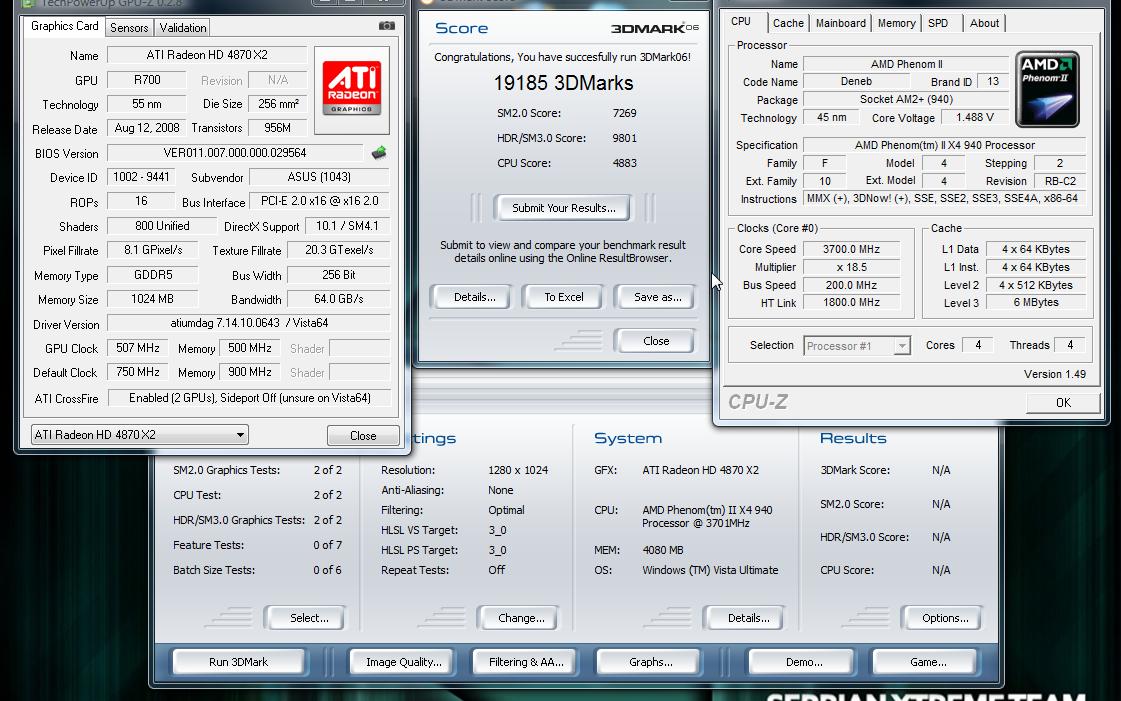Click the ATI CrossFire status field

coord(250,398)
